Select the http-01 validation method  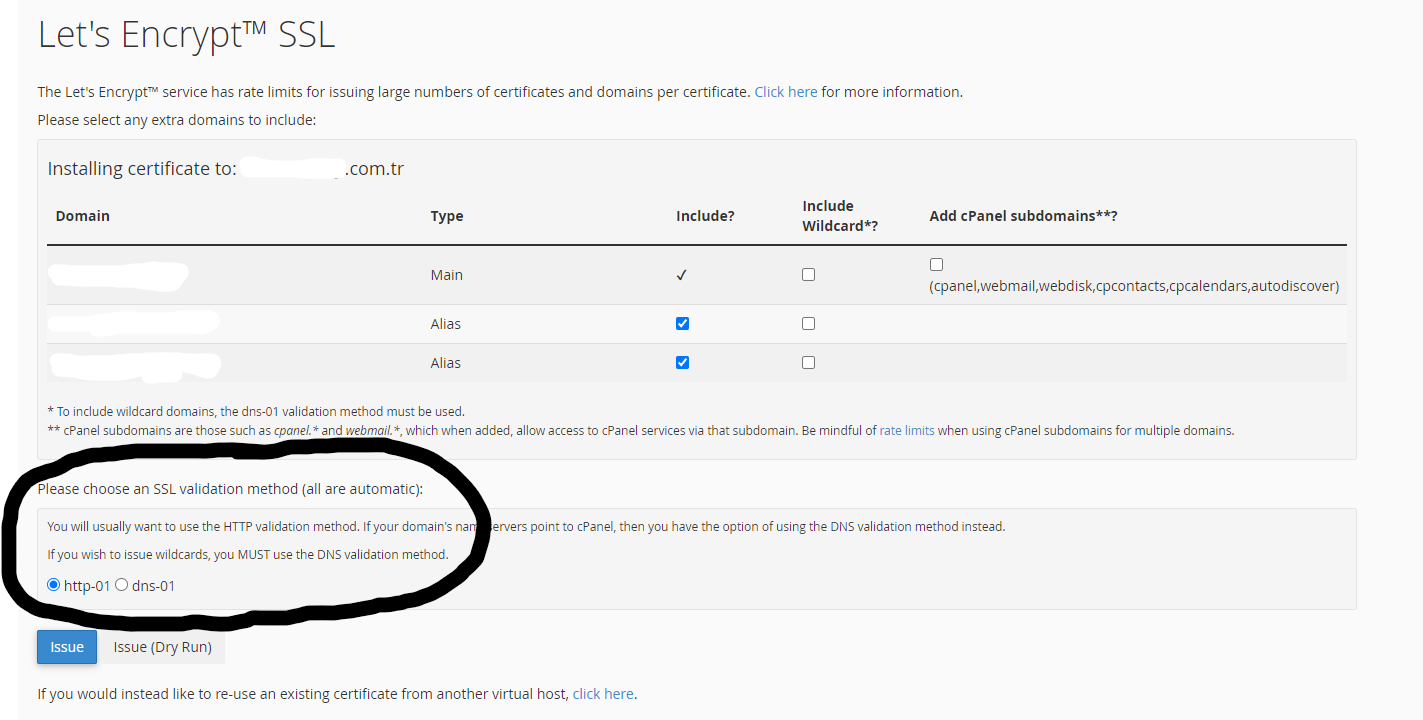click(x=54, y=585)
